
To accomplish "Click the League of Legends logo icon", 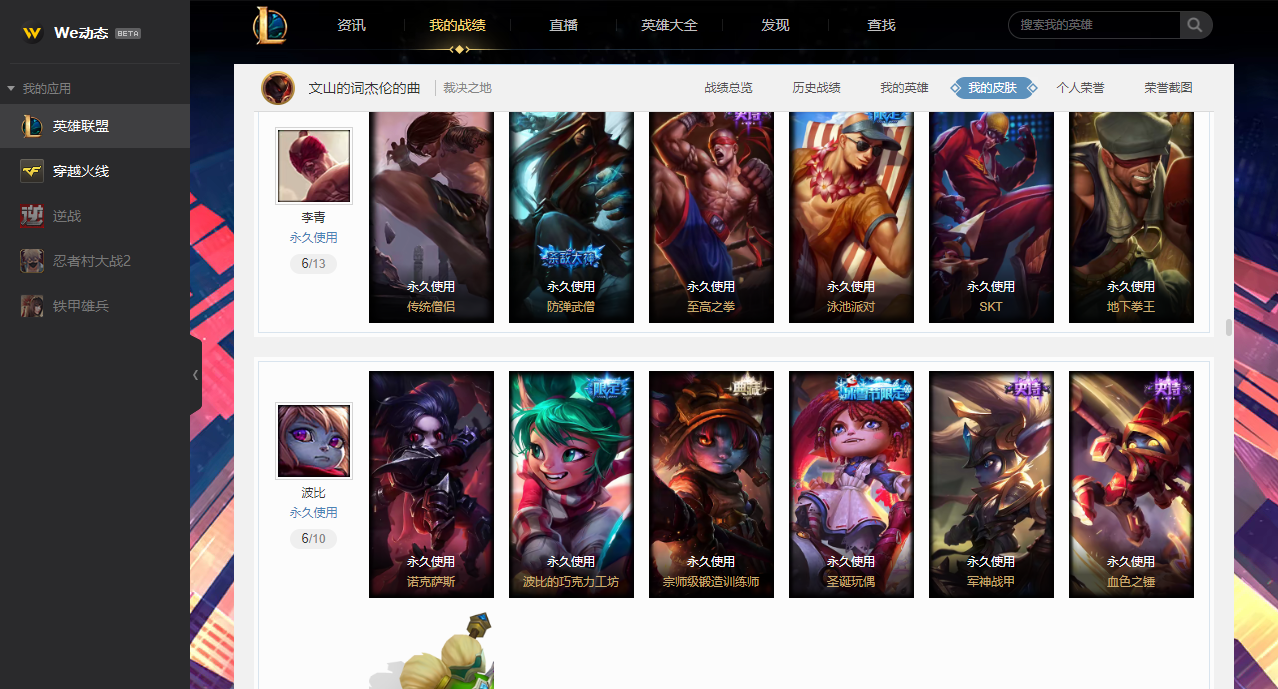I will [x=270, y=25].
